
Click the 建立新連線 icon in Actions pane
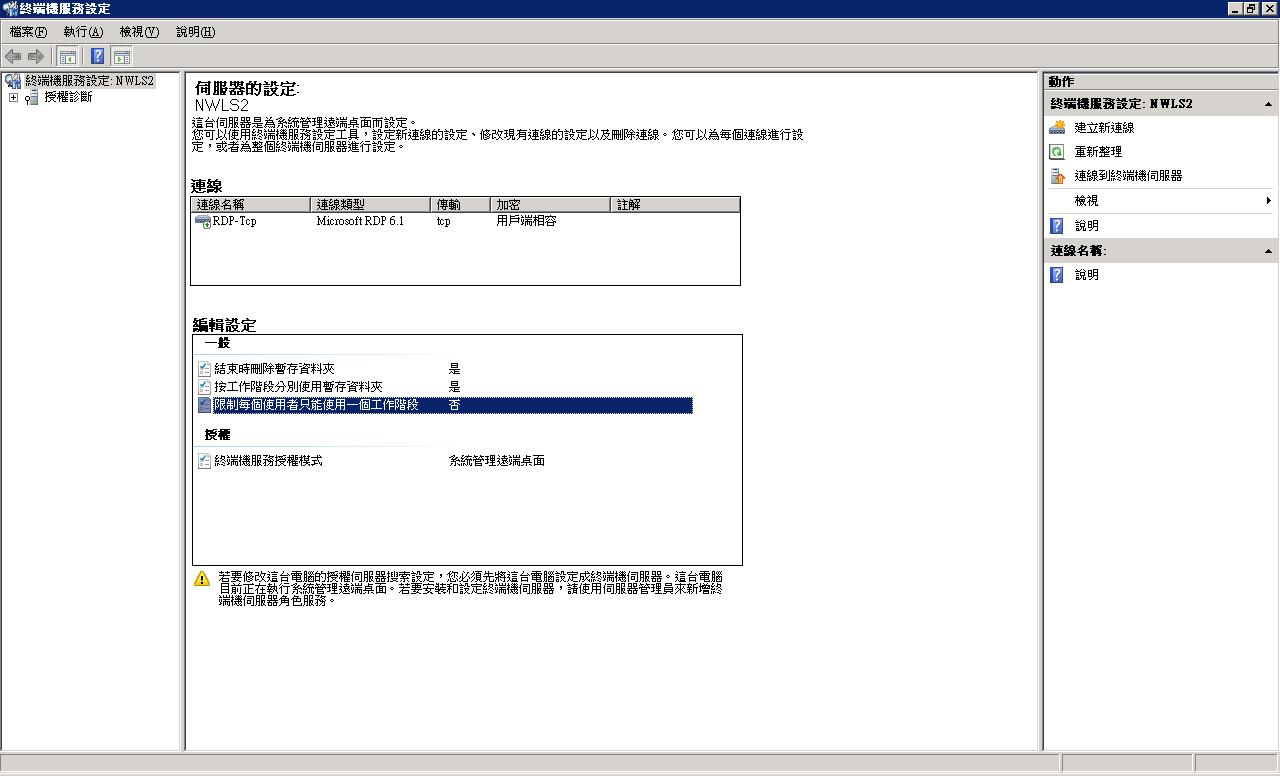coord(1057,128)
